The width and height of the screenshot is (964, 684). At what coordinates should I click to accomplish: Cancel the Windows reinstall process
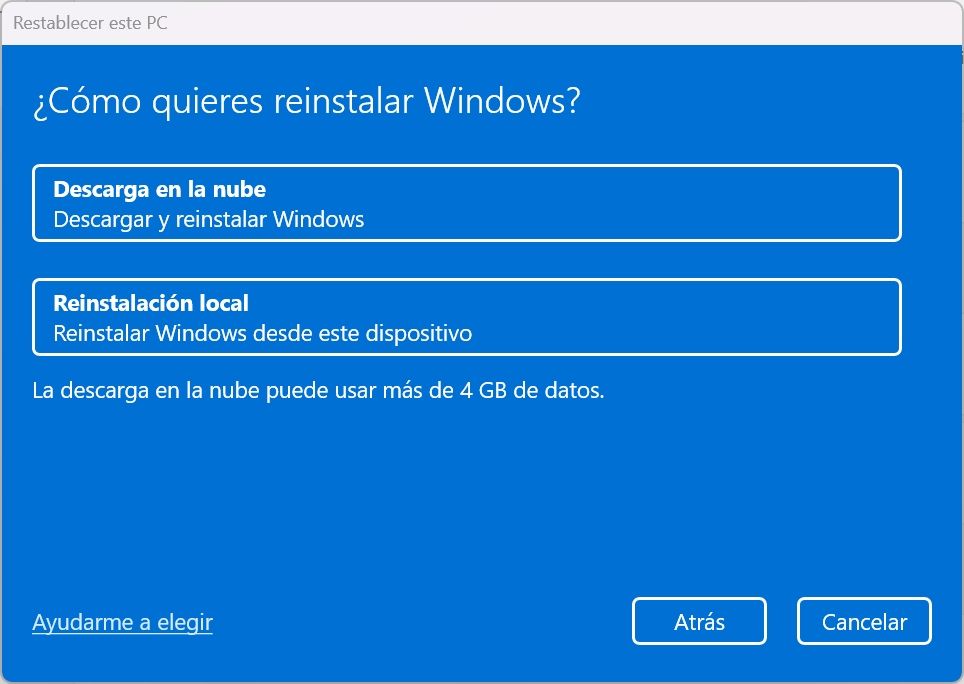(863, 621)
